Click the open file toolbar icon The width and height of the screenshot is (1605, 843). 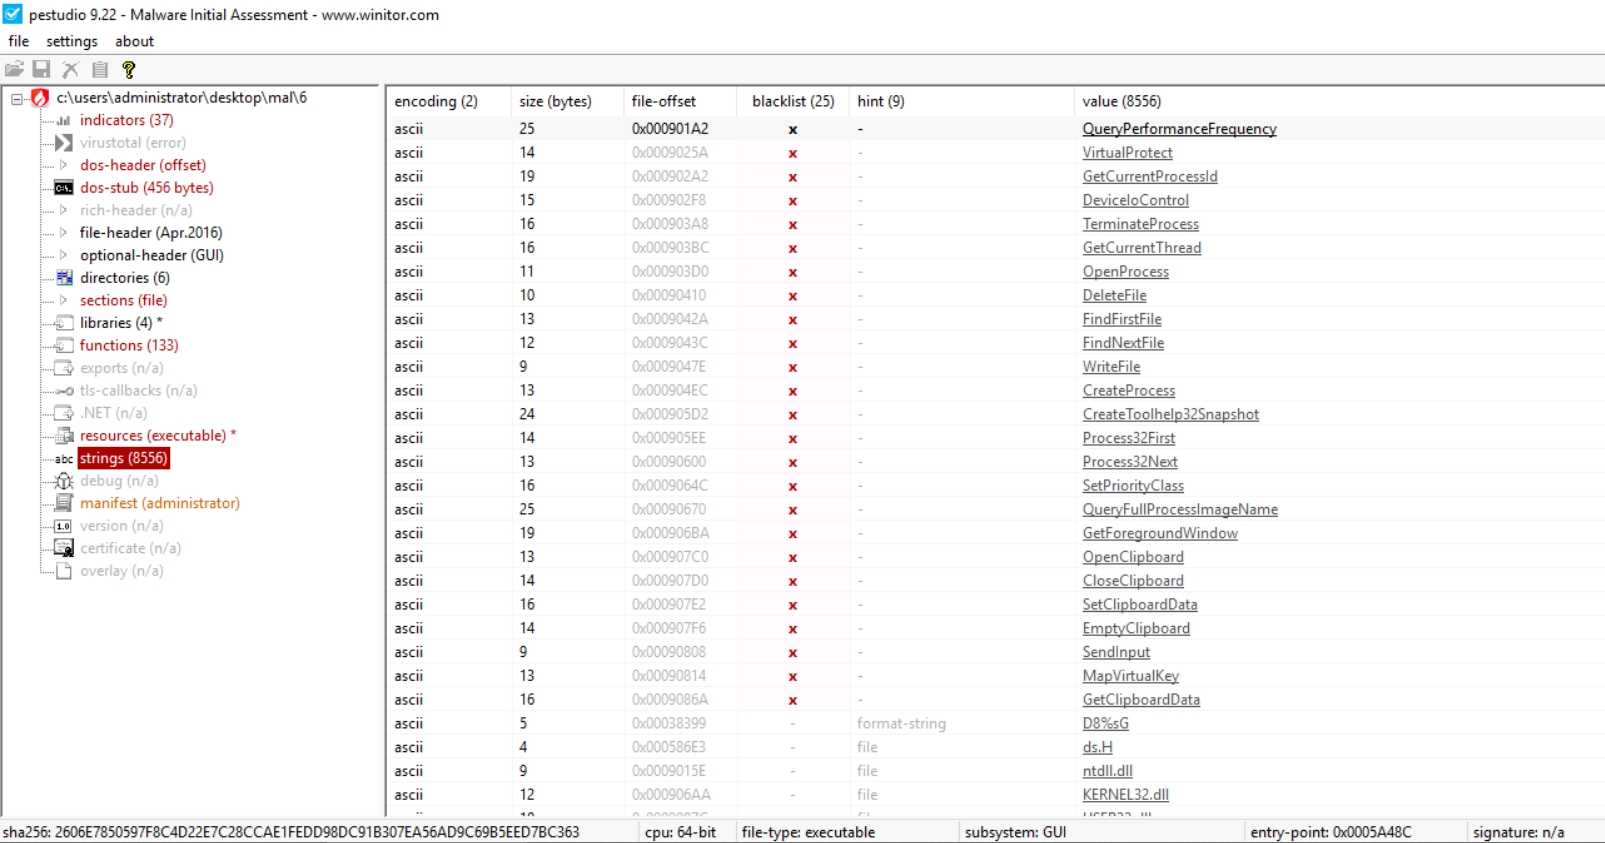point(14,69)
